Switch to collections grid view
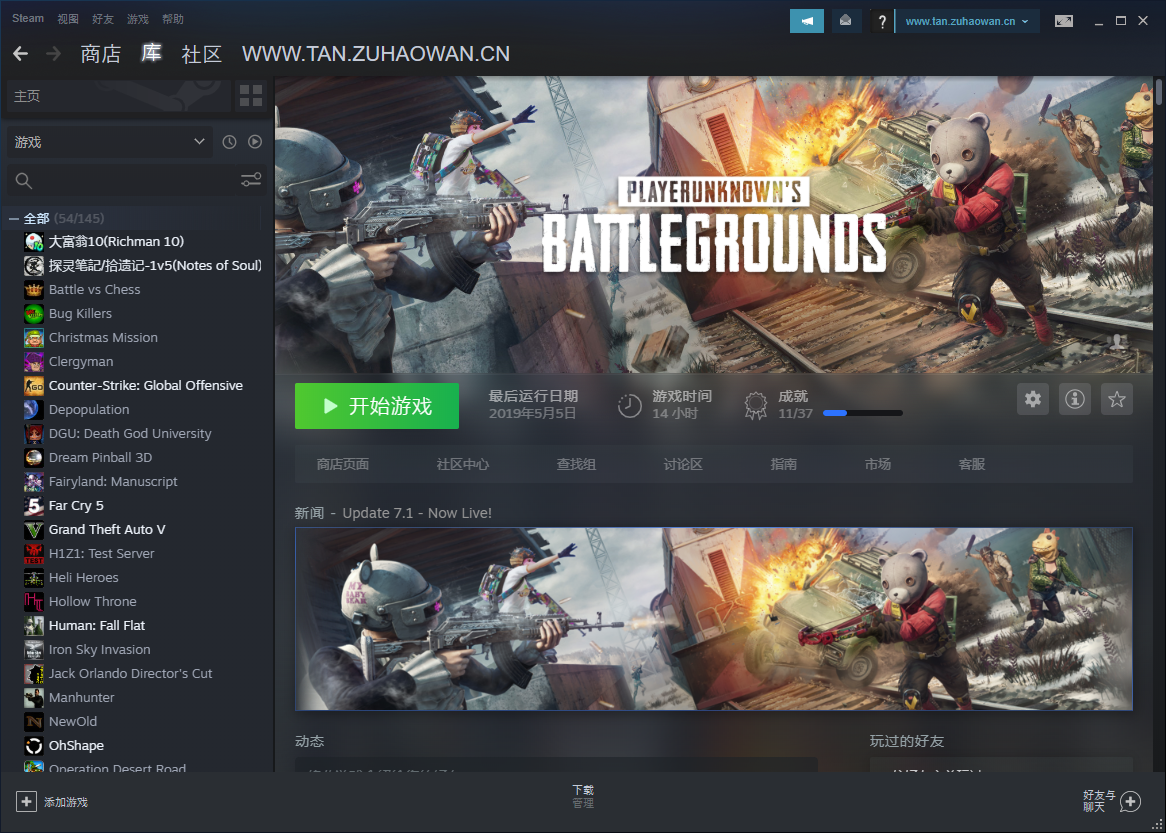 pos(251,96)
